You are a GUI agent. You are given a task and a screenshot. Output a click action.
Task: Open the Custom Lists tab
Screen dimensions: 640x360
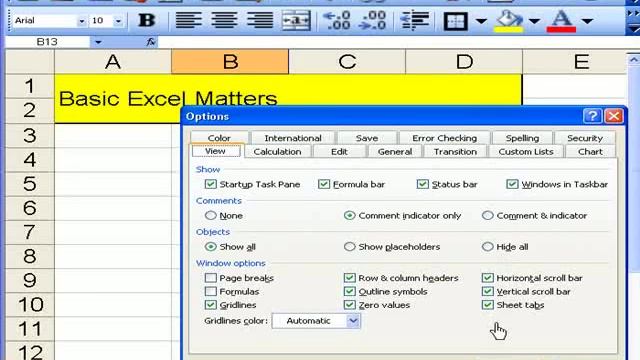click(x=526, y=151)
